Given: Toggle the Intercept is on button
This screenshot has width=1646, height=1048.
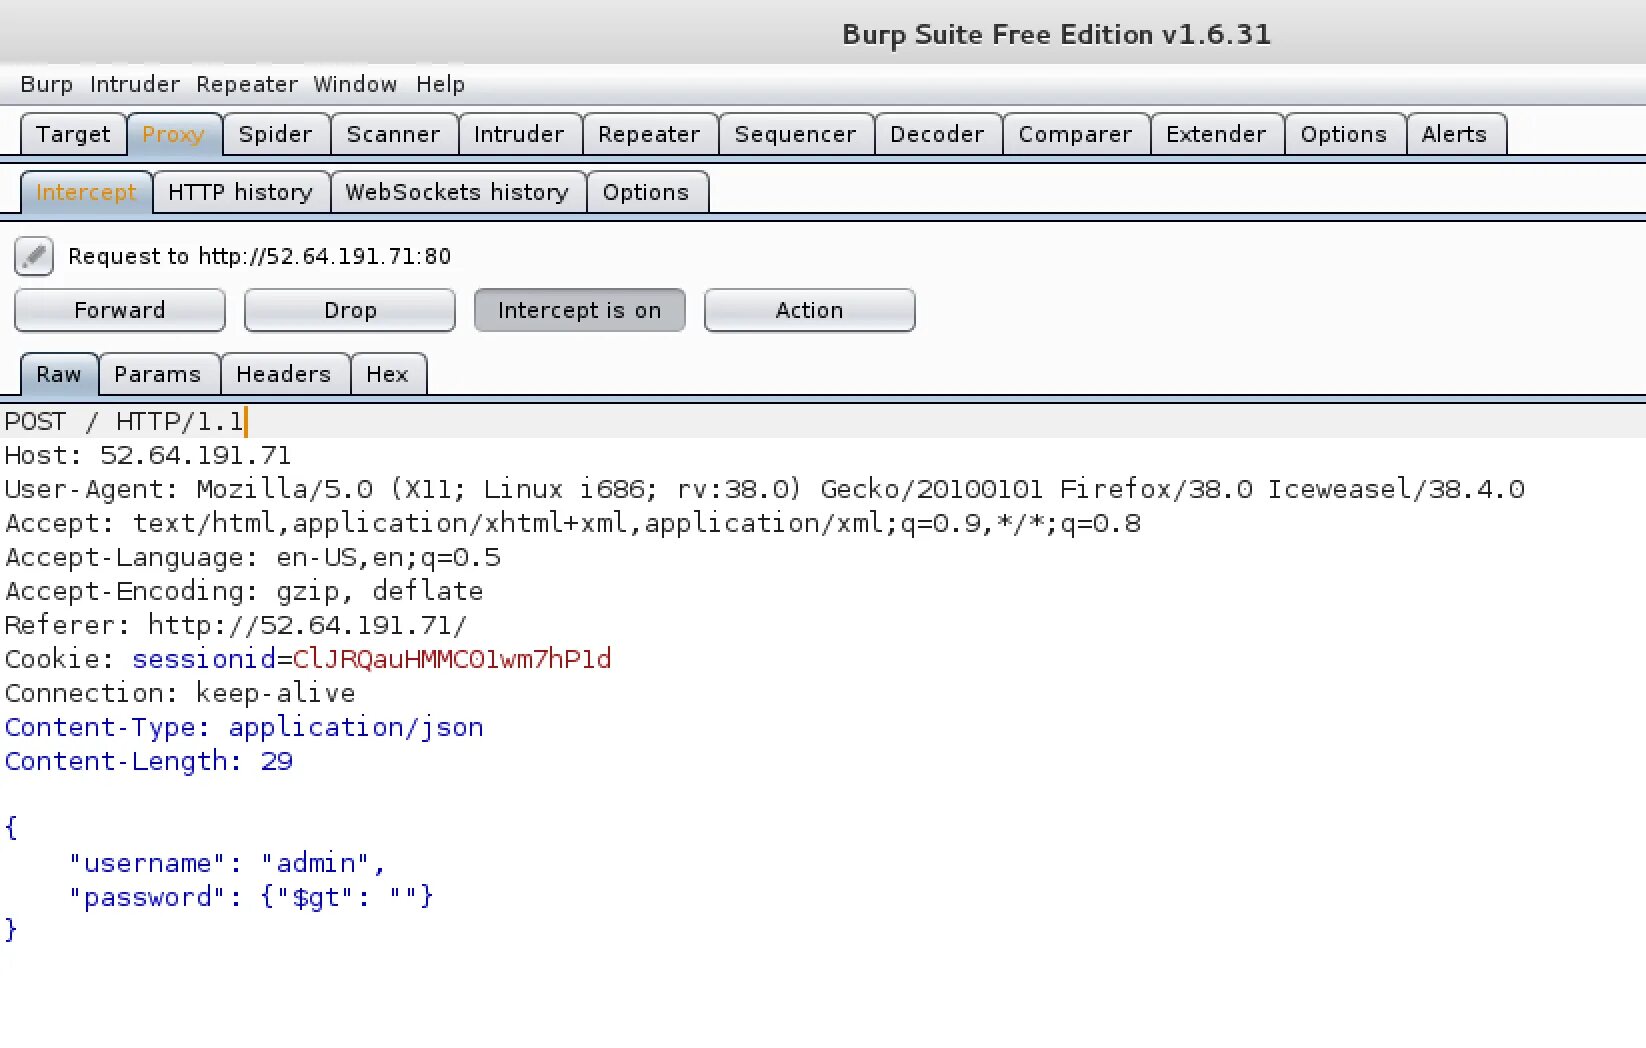Looking at the screenshot, I should 580,310.
